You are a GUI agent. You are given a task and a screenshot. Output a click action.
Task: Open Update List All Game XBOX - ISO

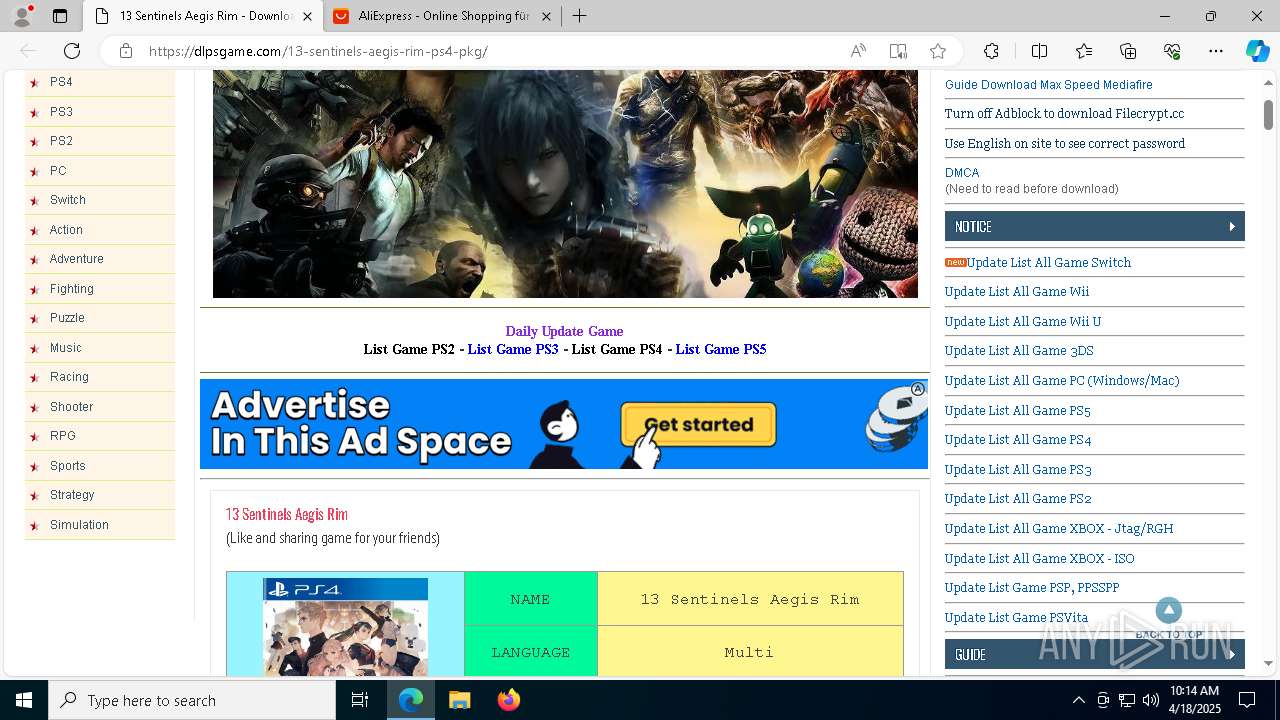tap(1039, 559)
